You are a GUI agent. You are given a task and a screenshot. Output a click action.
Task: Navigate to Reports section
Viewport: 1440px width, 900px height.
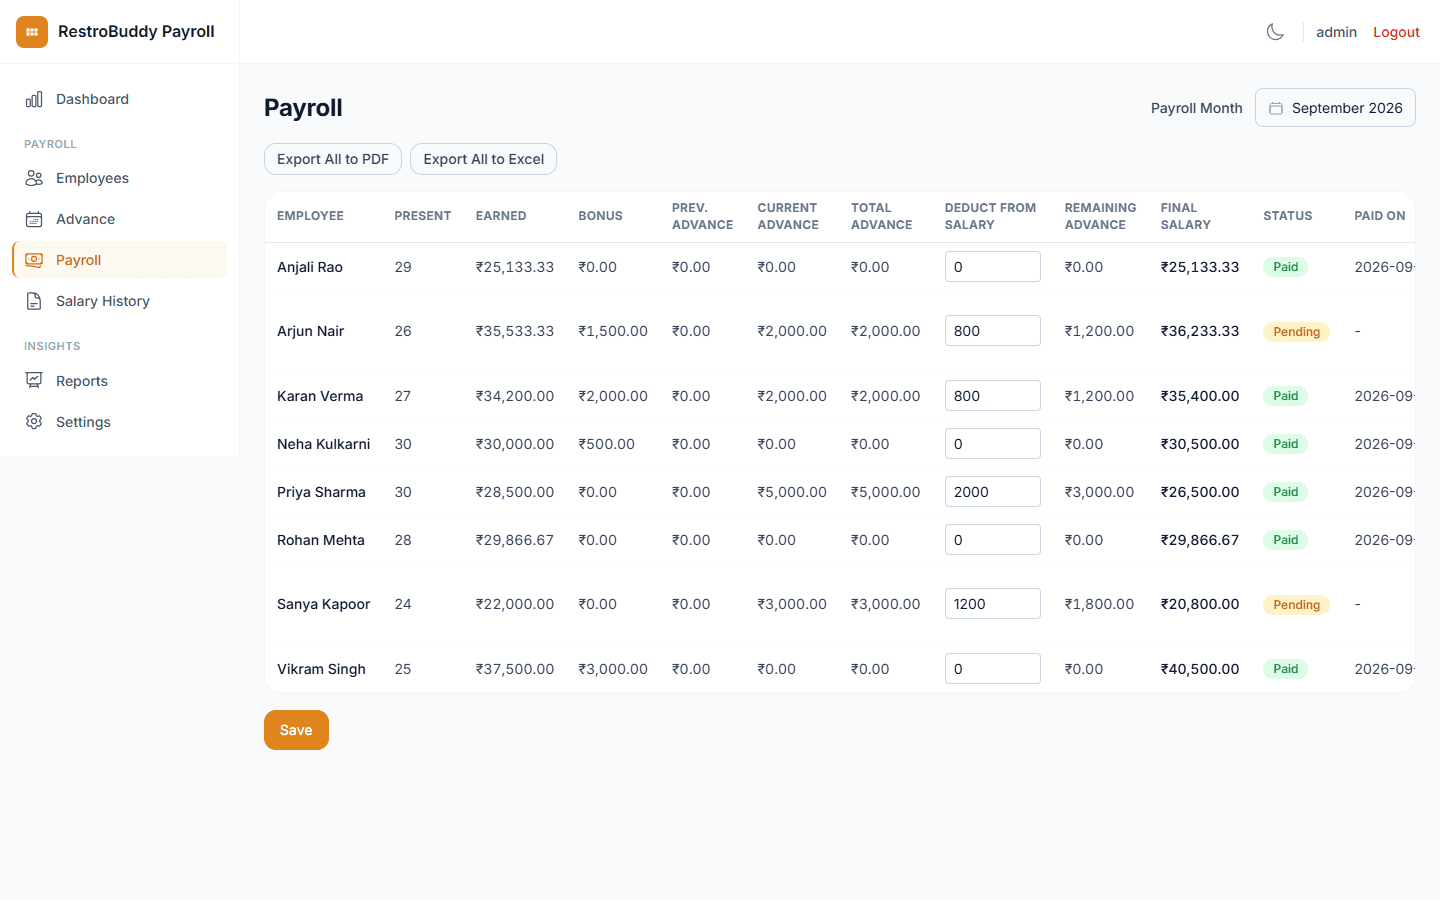click(120, 381)
